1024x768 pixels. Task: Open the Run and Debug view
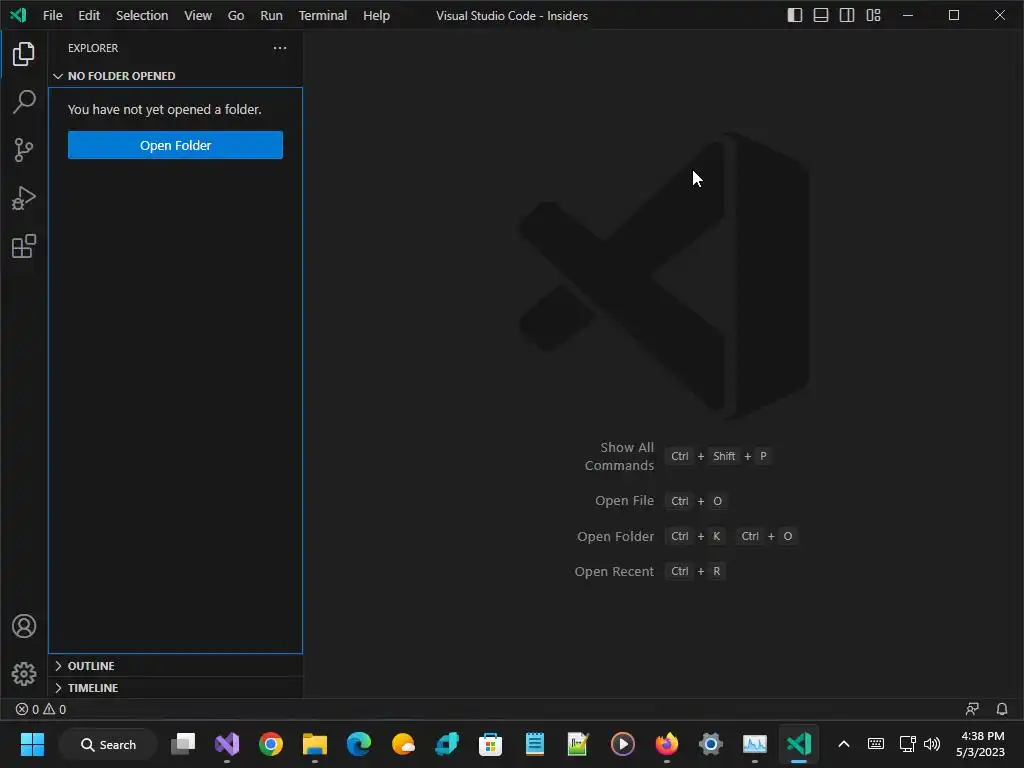point(24,199)
